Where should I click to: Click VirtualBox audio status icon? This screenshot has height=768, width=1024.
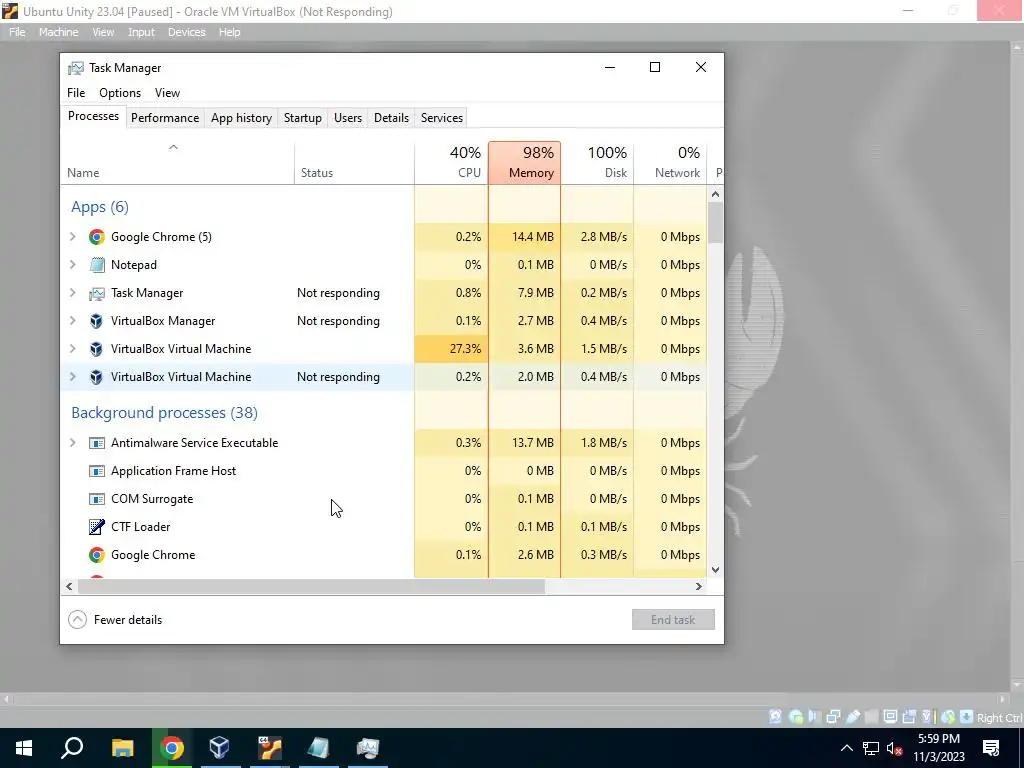814,717
